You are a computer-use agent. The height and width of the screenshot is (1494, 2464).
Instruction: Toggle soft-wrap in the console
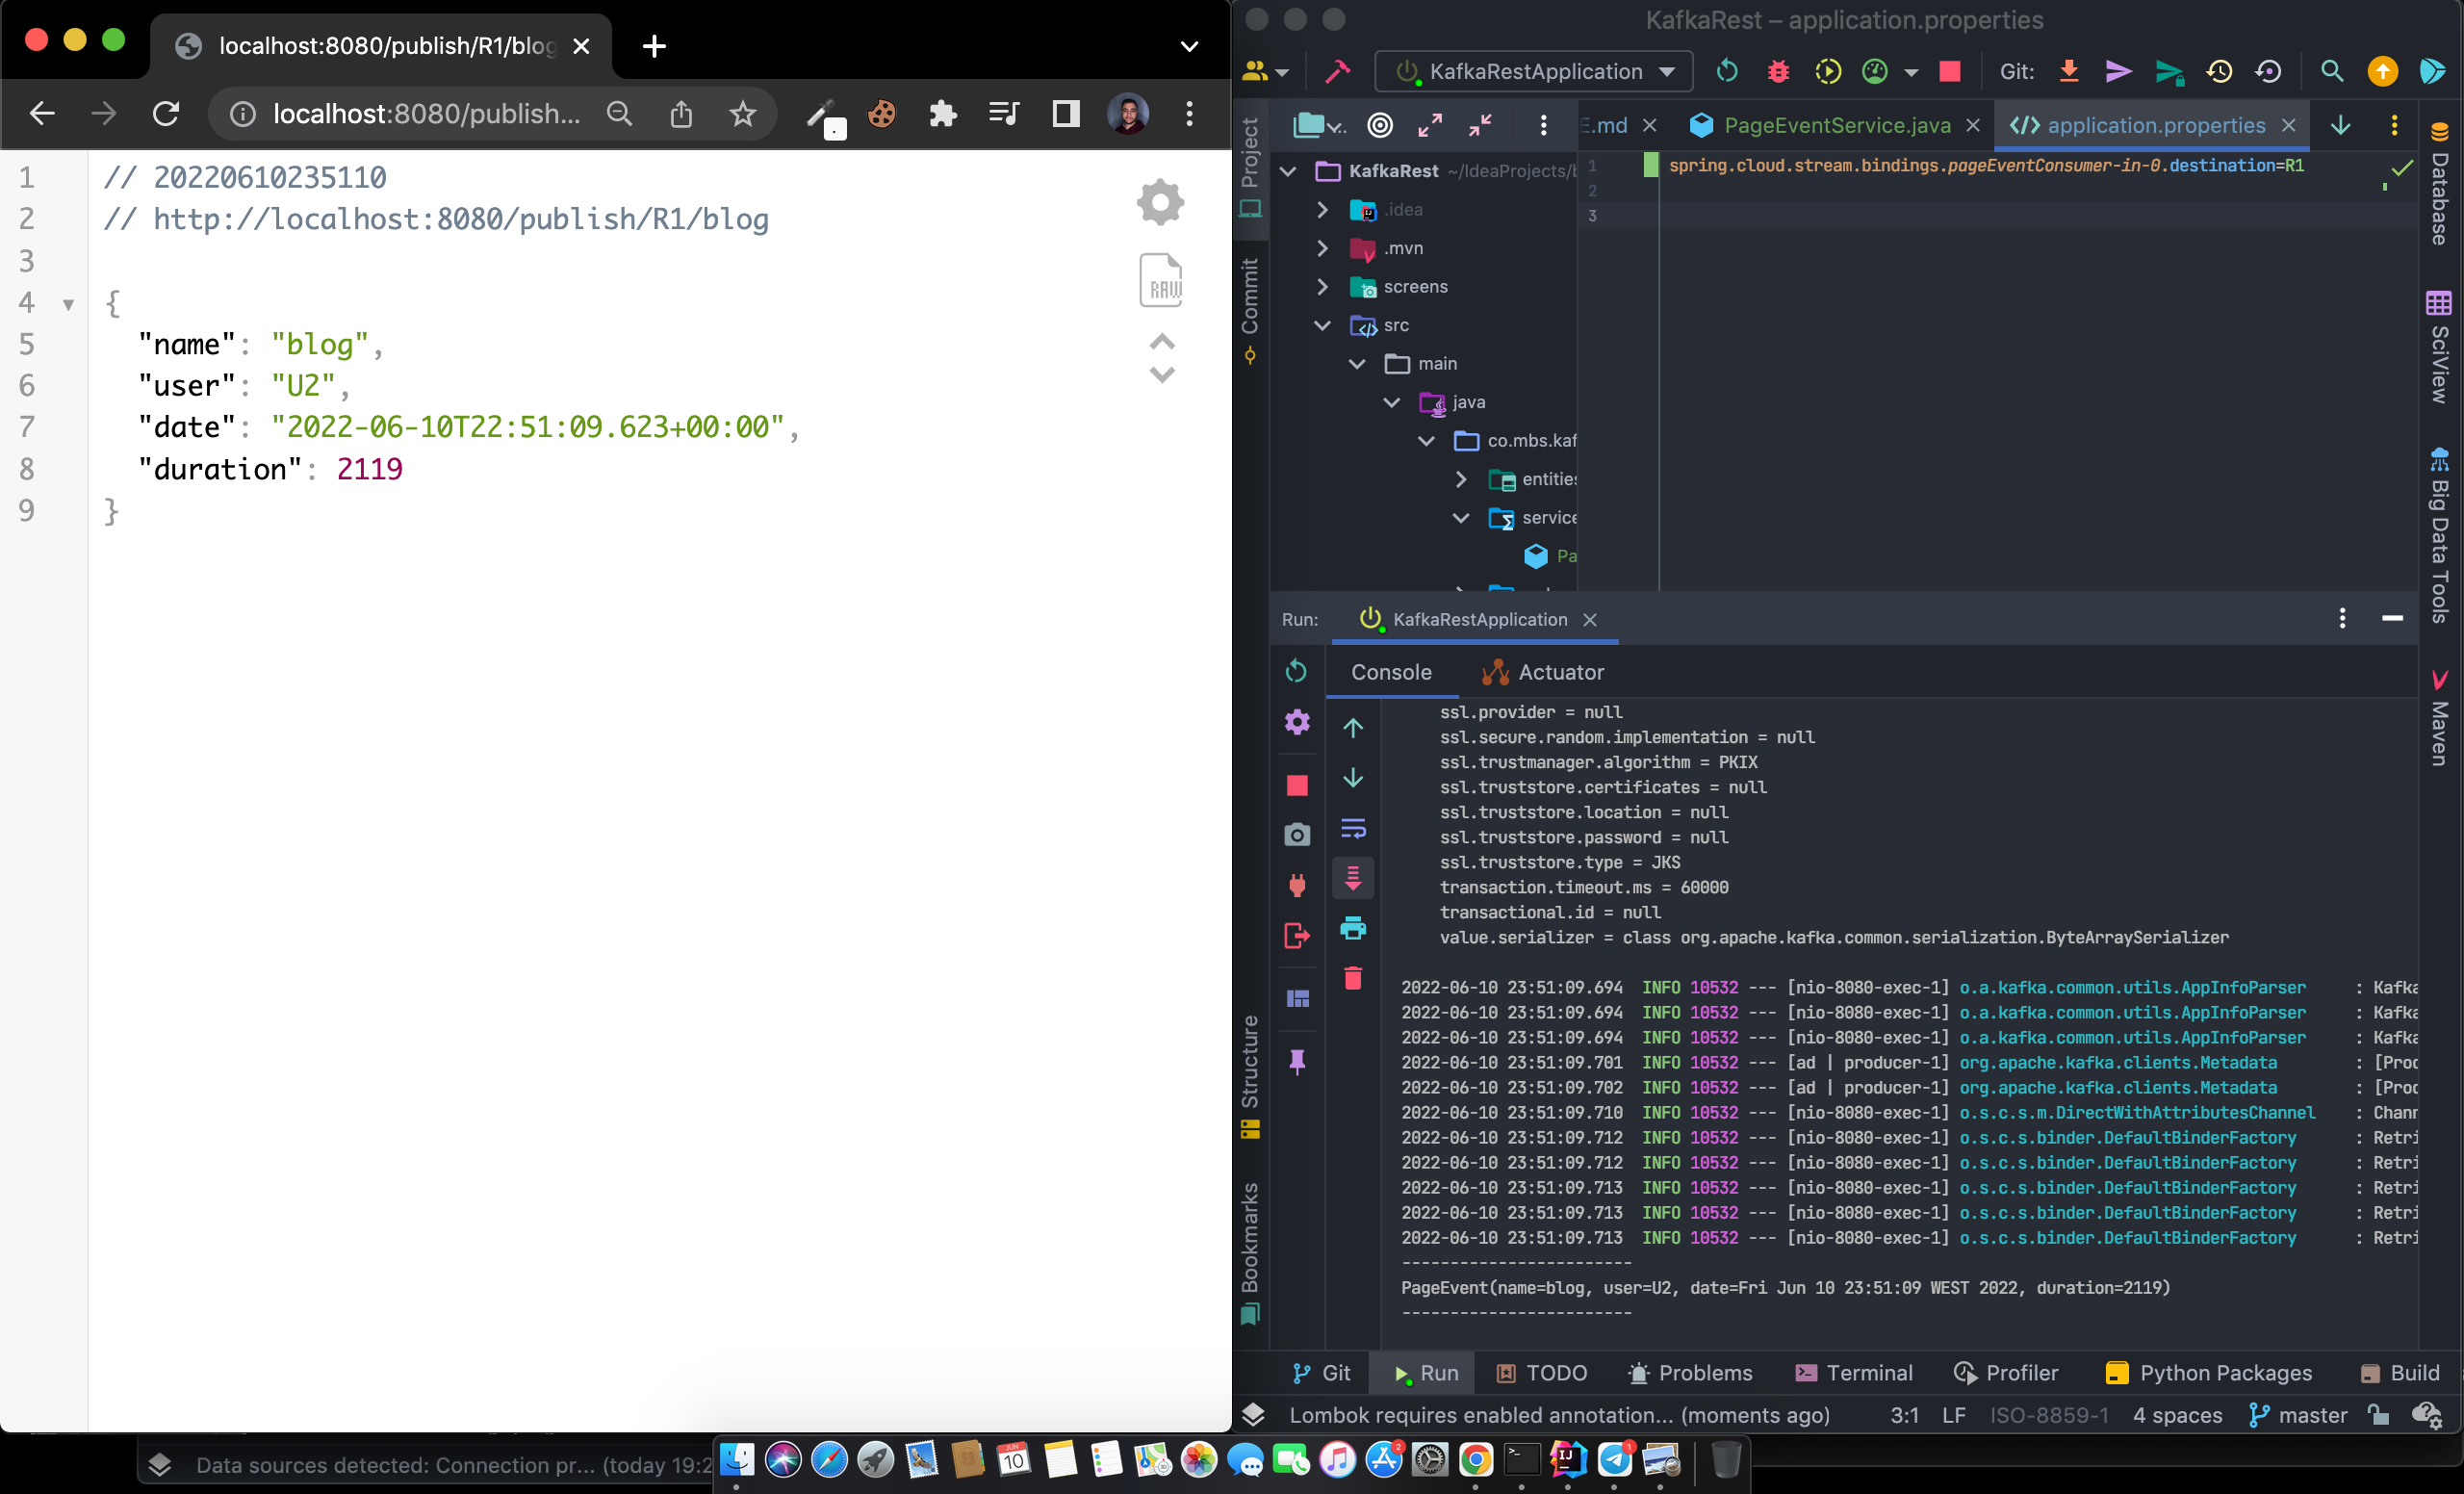click(1352, 828)
